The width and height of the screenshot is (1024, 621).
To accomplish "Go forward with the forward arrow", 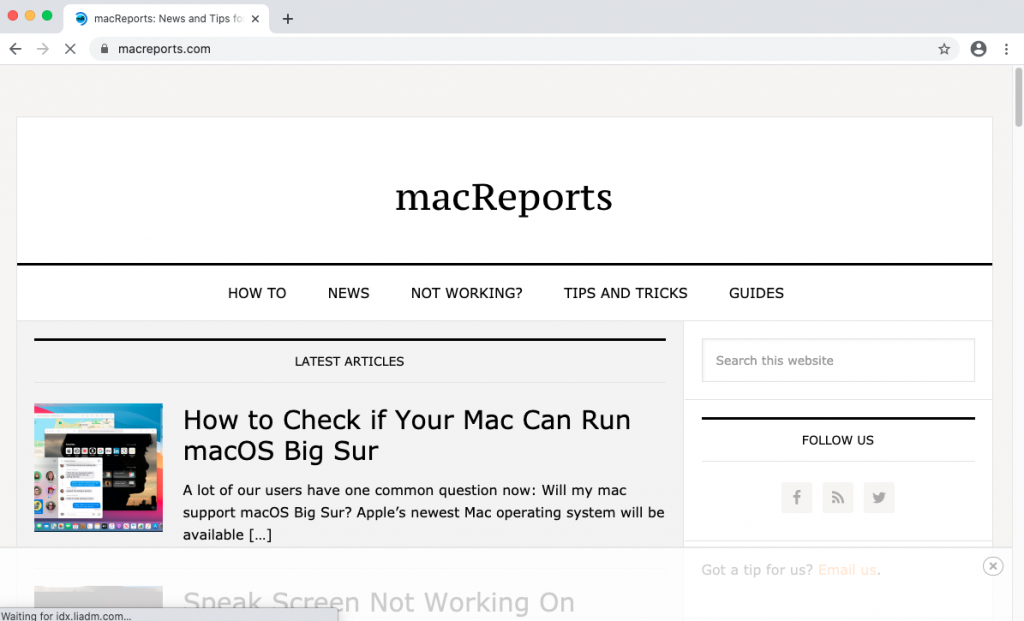I will point(43,49).
